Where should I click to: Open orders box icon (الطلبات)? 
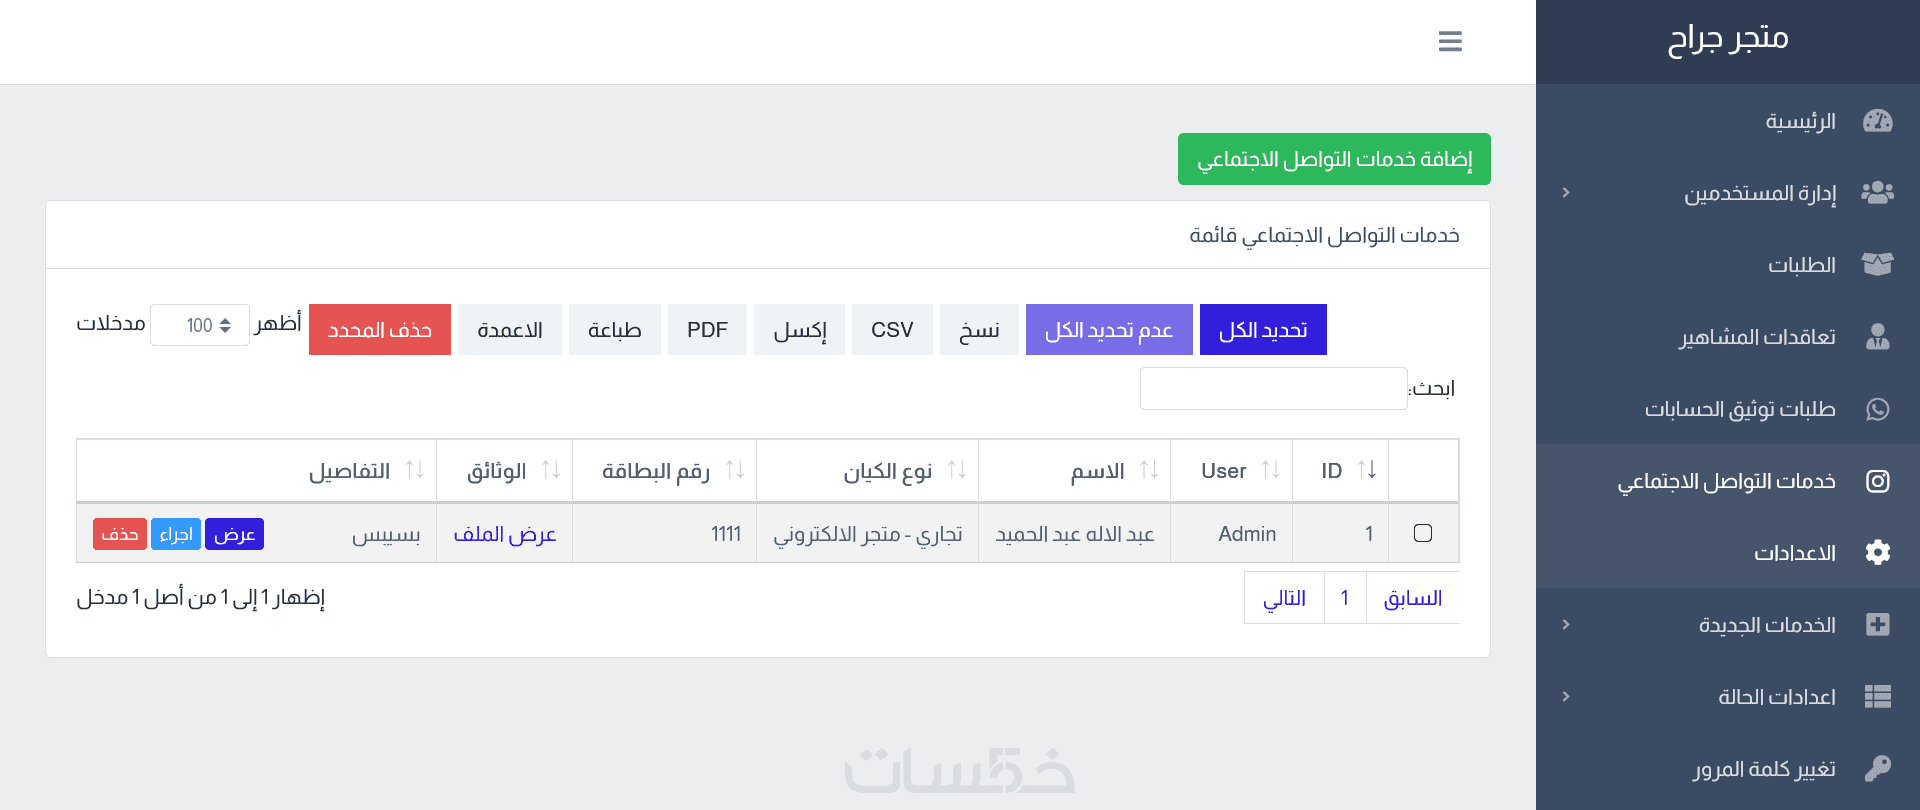1877,265
